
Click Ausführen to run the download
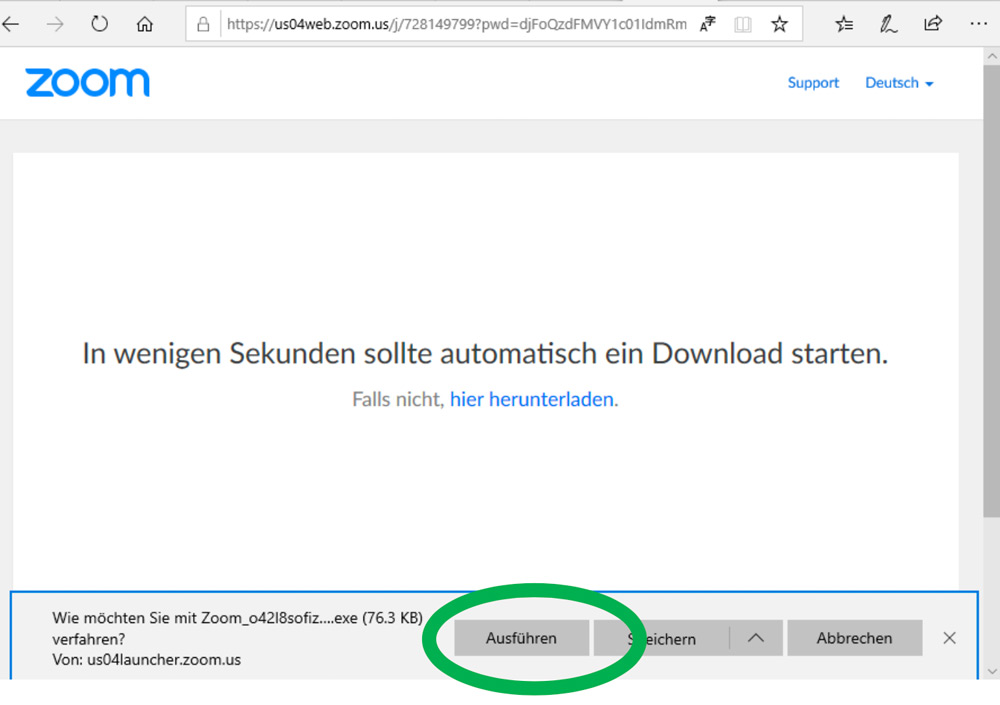click(522, 638)
